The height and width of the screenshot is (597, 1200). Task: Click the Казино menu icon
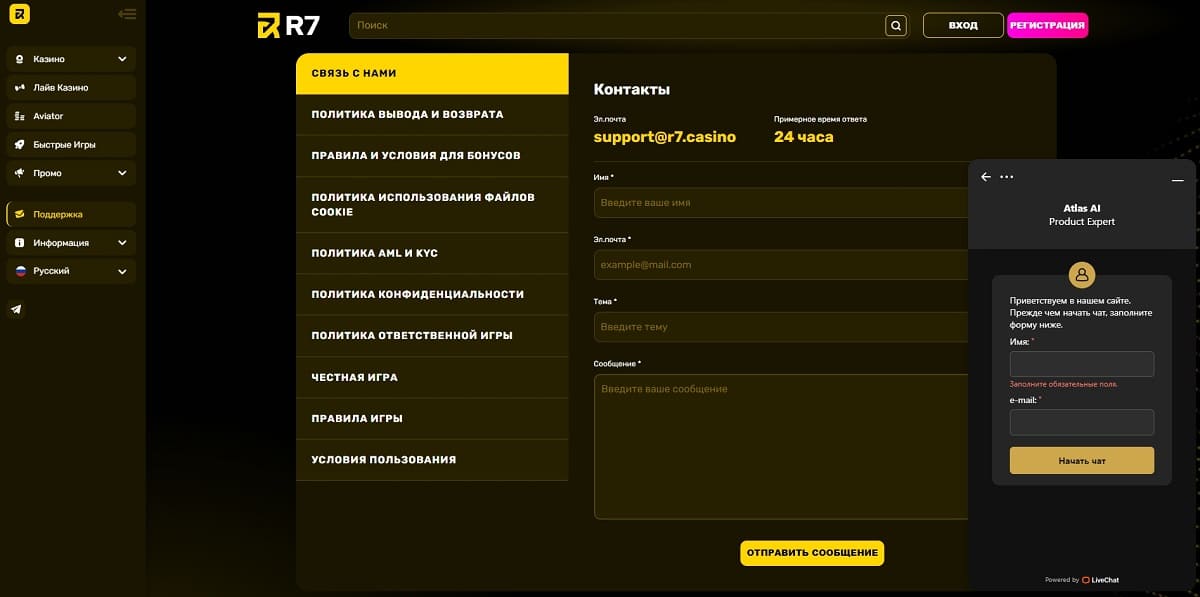19,59
